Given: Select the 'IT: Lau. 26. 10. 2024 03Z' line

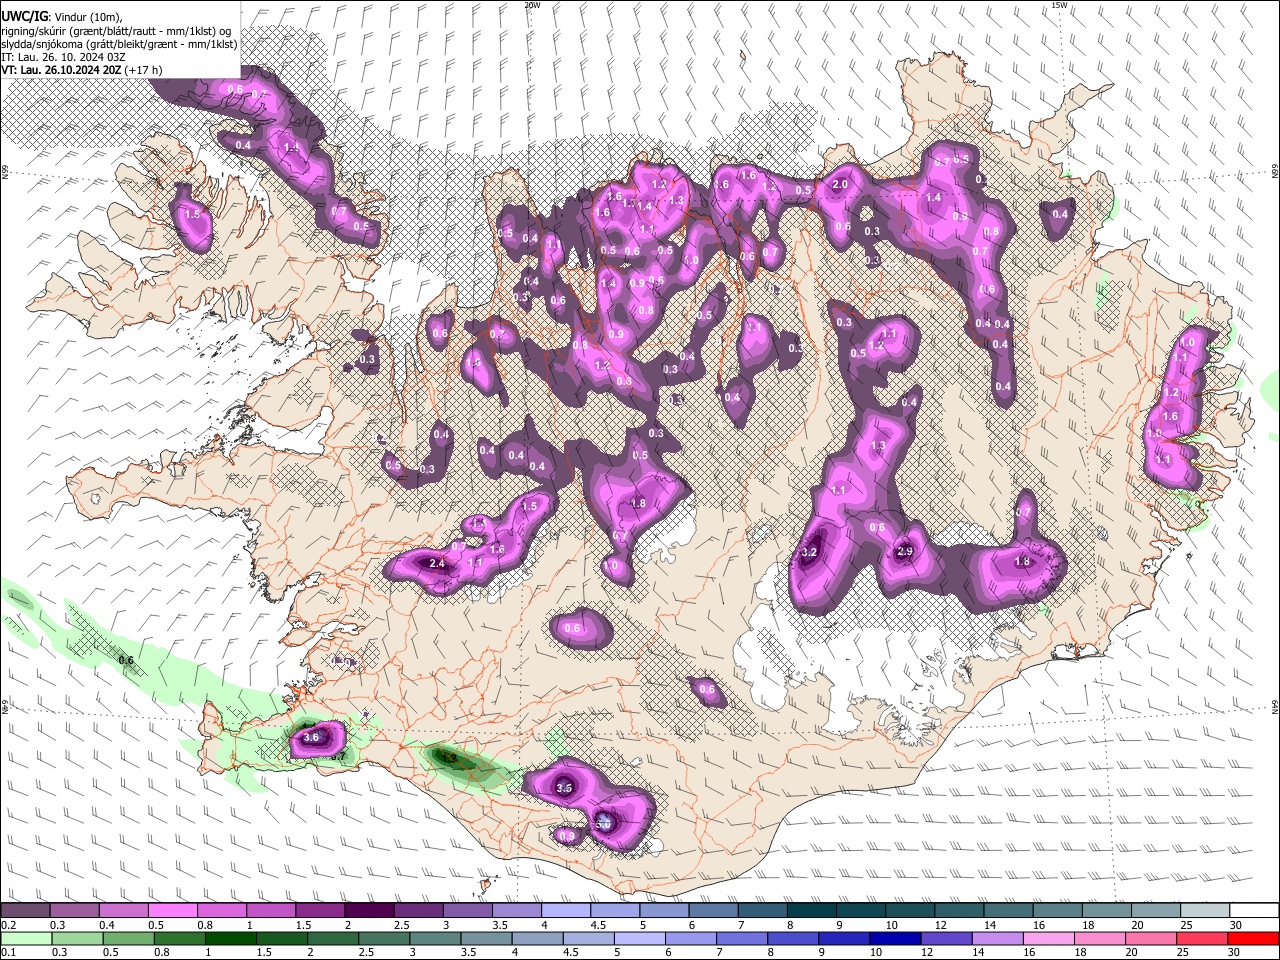Looking at the screenshot, I should click(63, 57).
